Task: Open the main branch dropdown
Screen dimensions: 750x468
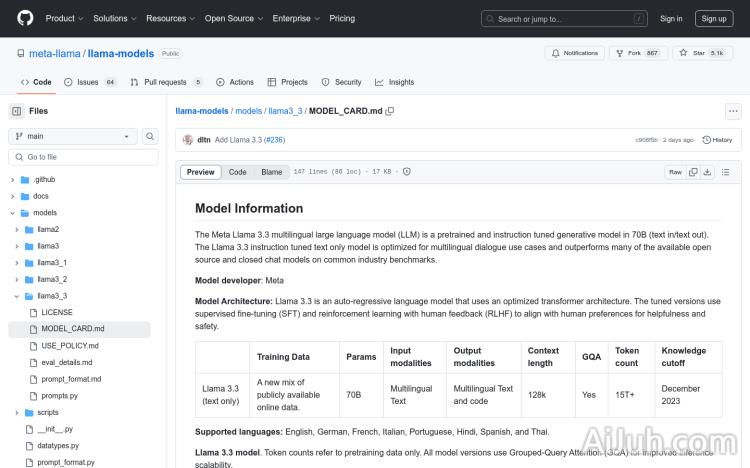Action: tap(73, 136)
